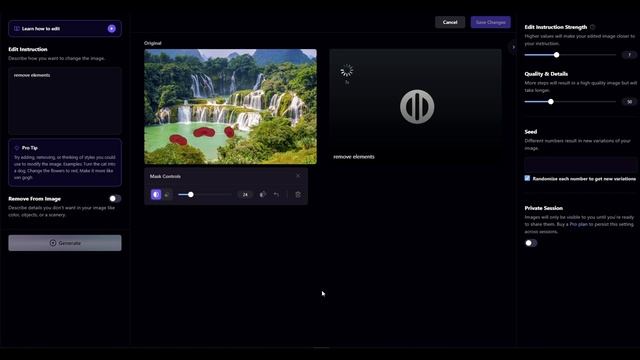The width and height of the screenshot is (640, 360).
Task: Adjust Edit Instruction Strength slider handle
Action: point(556,55)
